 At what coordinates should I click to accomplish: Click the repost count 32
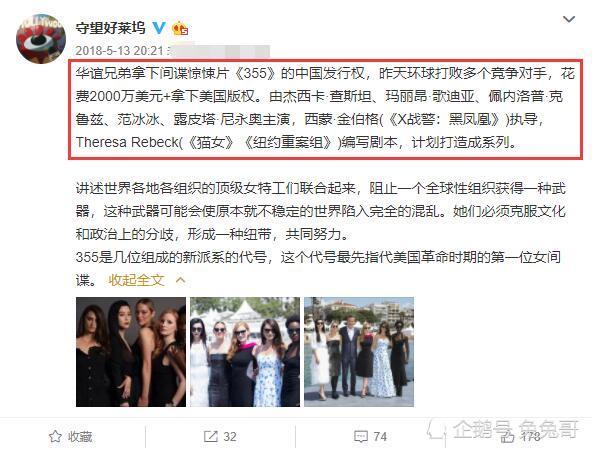click(230, 437)
